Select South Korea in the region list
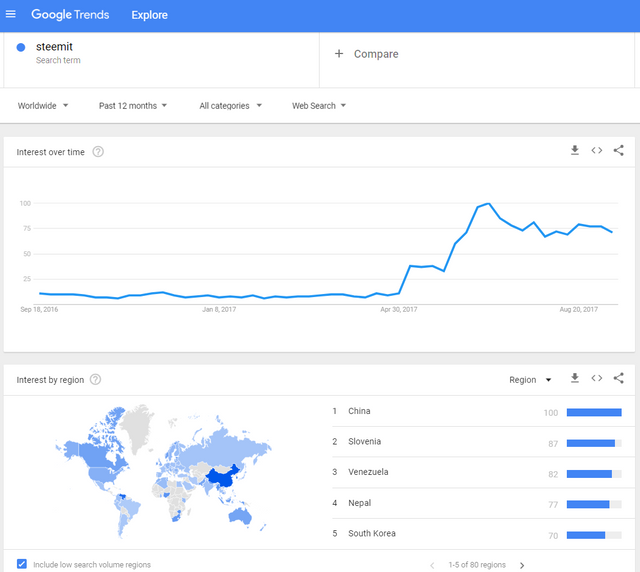 (x=483, y=534)
